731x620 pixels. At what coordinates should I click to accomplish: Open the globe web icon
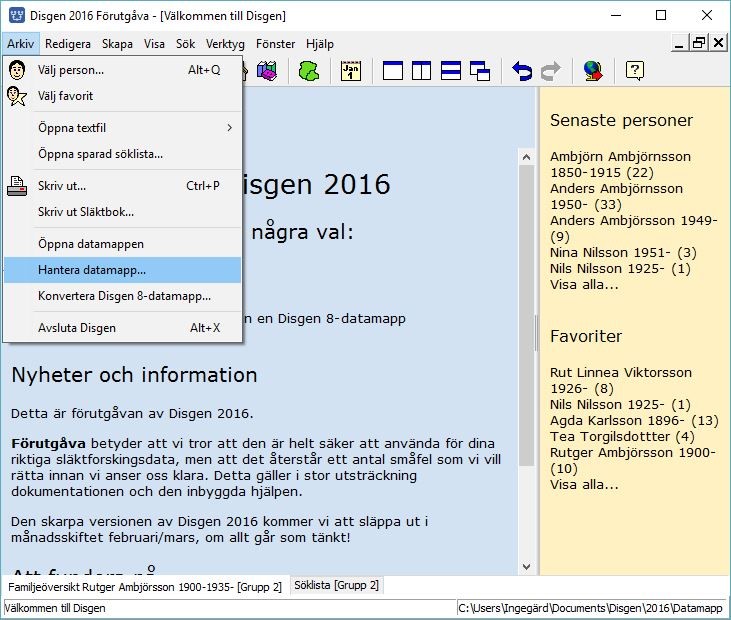click(x=593, y=71)
